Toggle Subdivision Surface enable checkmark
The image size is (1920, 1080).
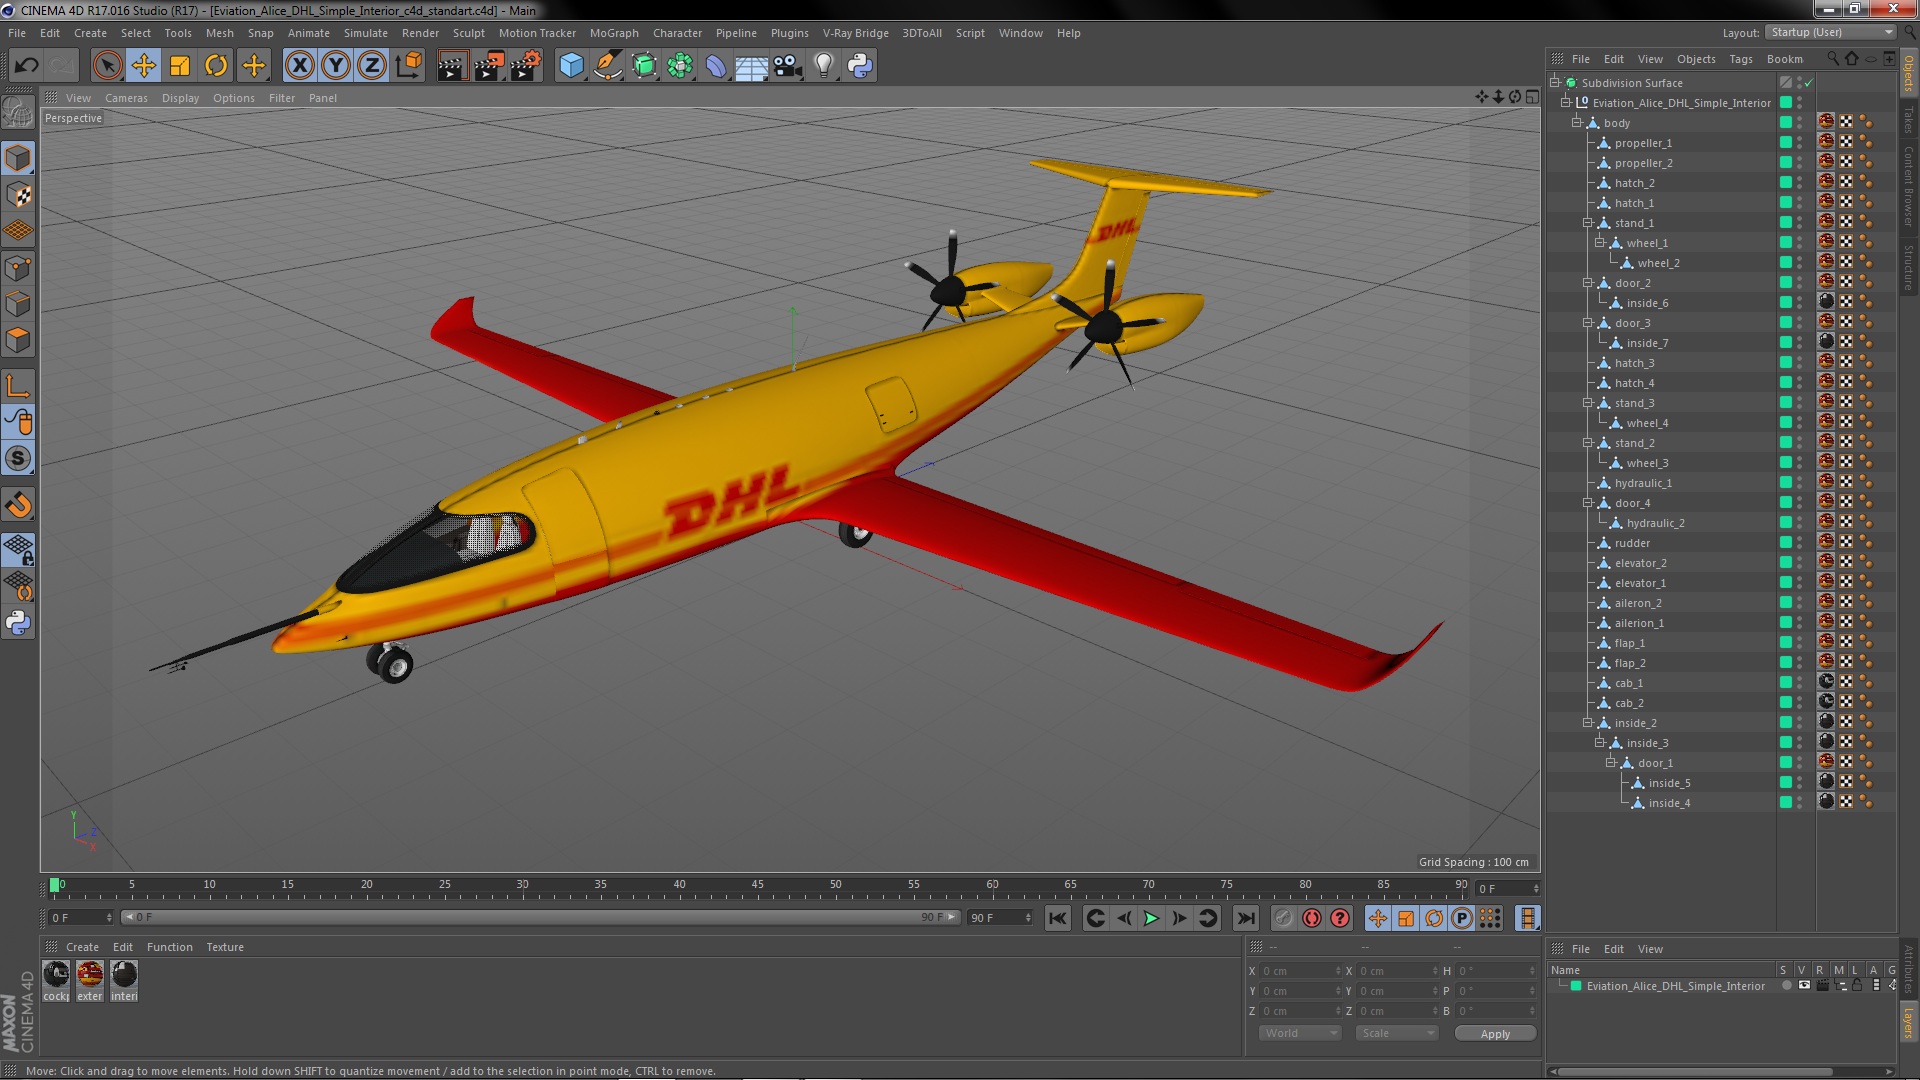pos(1808,83)
